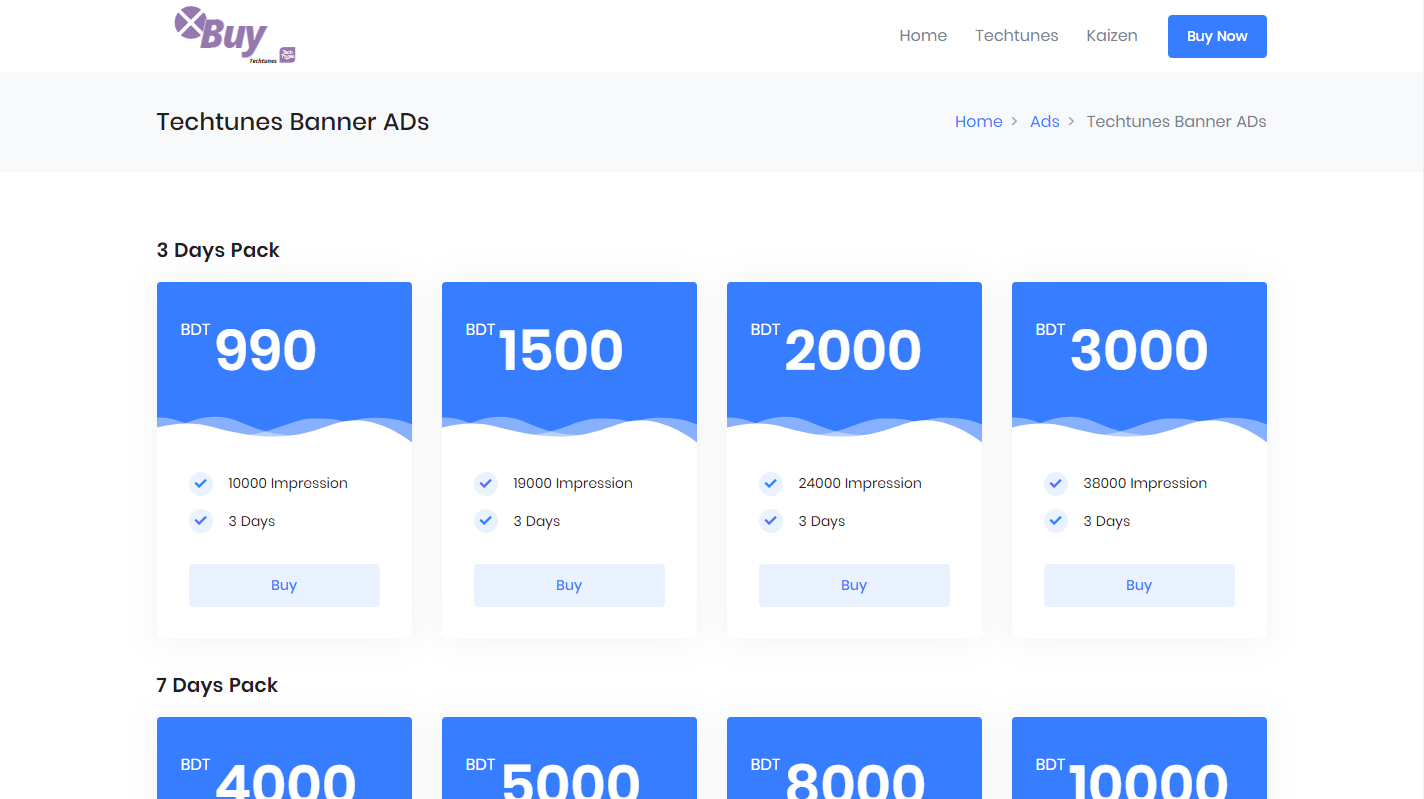Screen dimensions: 1424x799
Task: Click Techtunes Banner ADs breadcrumb text
Action: [x=1177, y=122]
